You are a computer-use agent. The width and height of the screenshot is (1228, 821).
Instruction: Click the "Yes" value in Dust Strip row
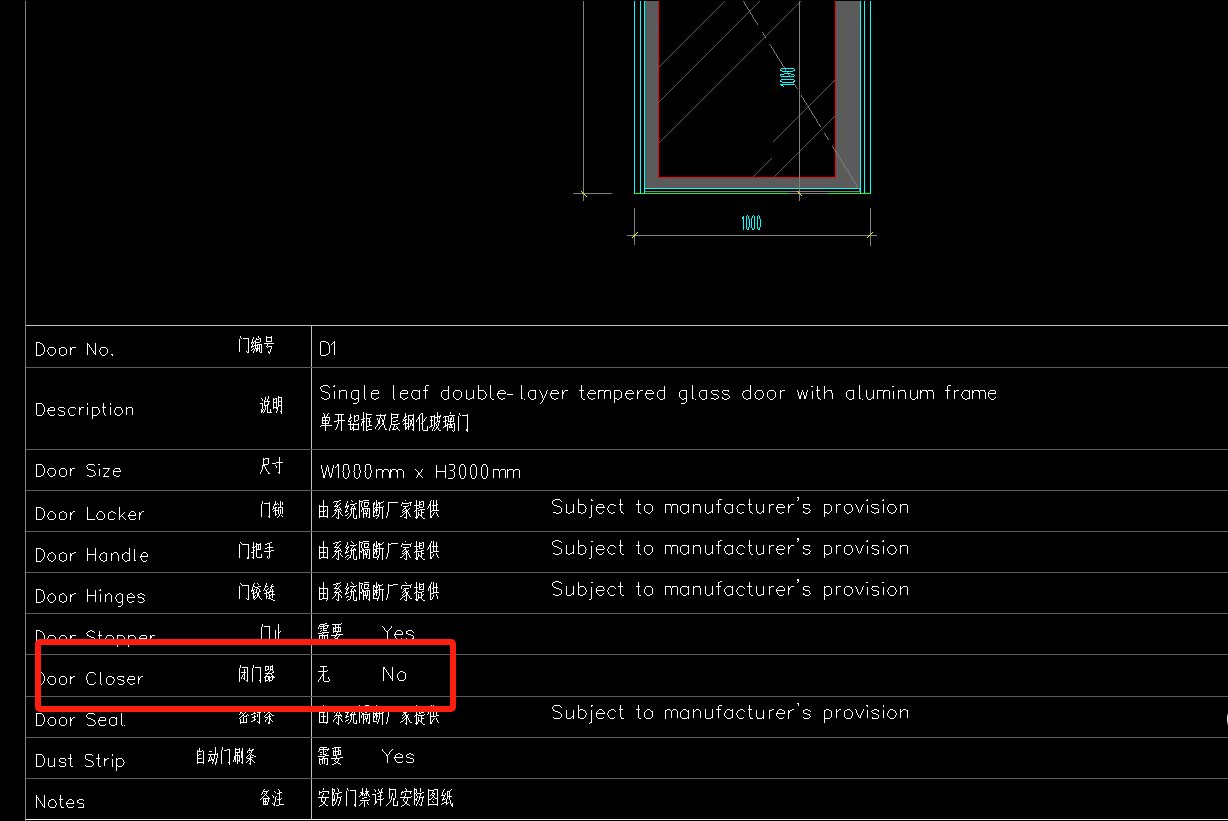coord(398,757)
